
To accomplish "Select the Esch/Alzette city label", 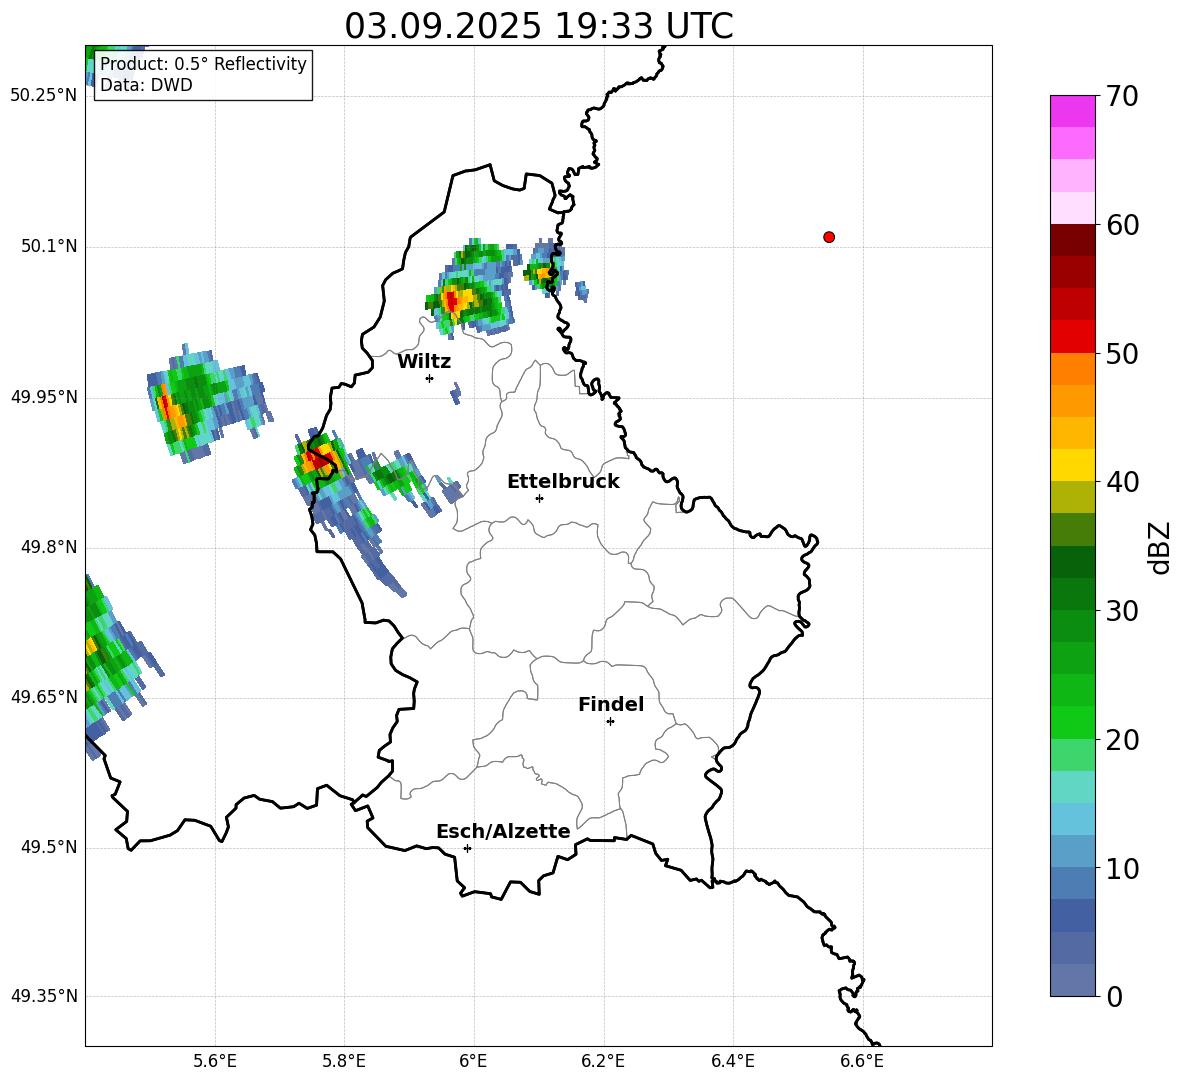I will point(503,831).
